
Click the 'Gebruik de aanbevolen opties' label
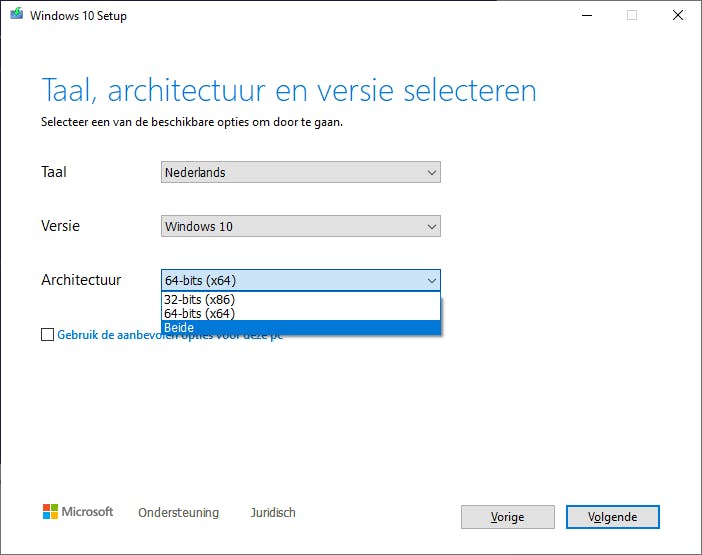pyautogui.click(x=170, y=336)
